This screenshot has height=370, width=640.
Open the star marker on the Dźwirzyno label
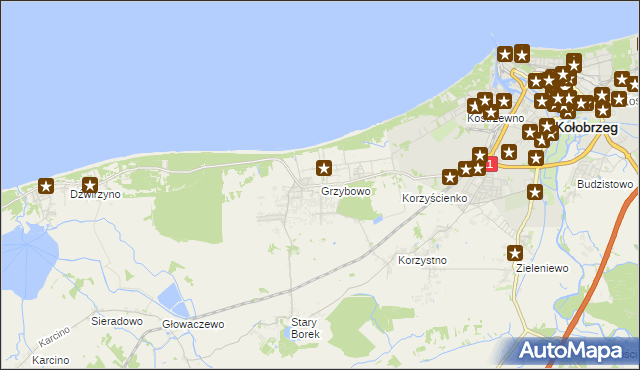pyautogui.click(x=90, y=185)
